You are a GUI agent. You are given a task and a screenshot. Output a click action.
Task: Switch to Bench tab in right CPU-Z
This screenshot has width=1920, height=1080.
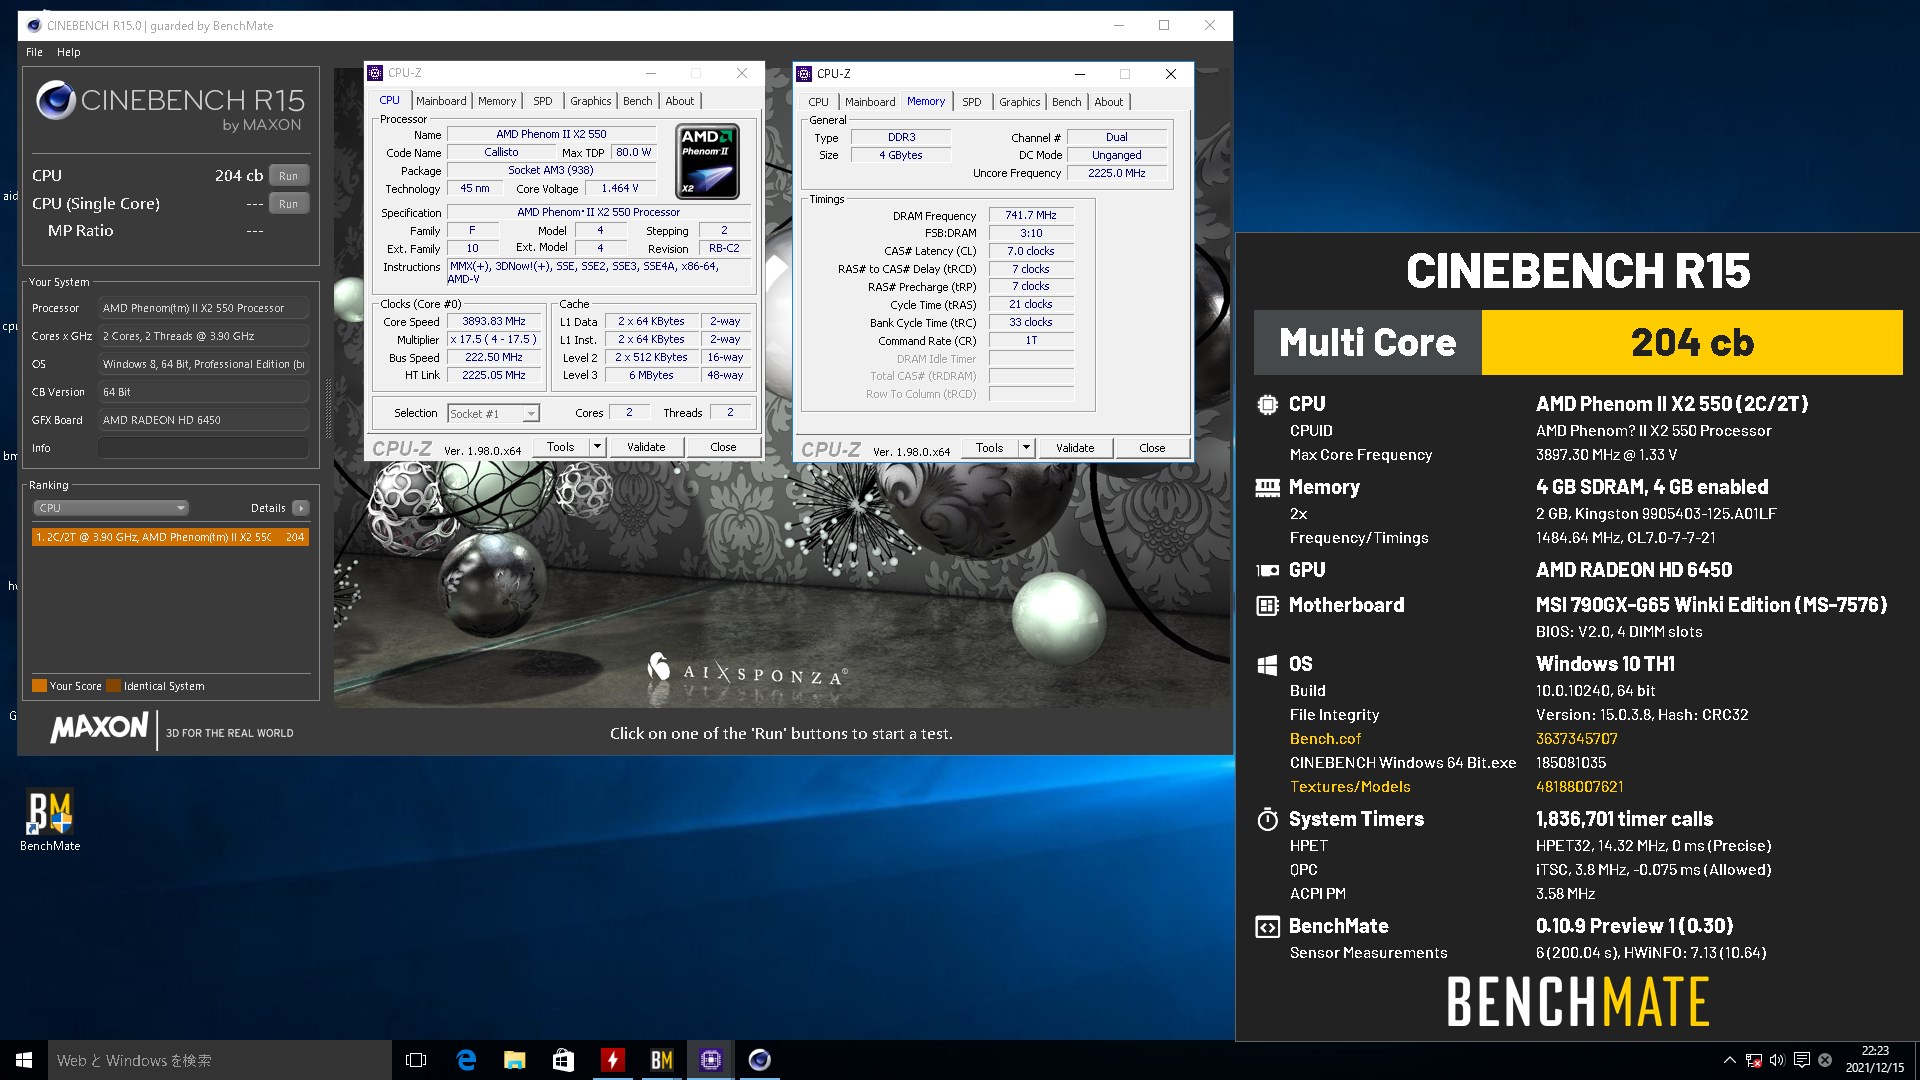click(1067, 102)
